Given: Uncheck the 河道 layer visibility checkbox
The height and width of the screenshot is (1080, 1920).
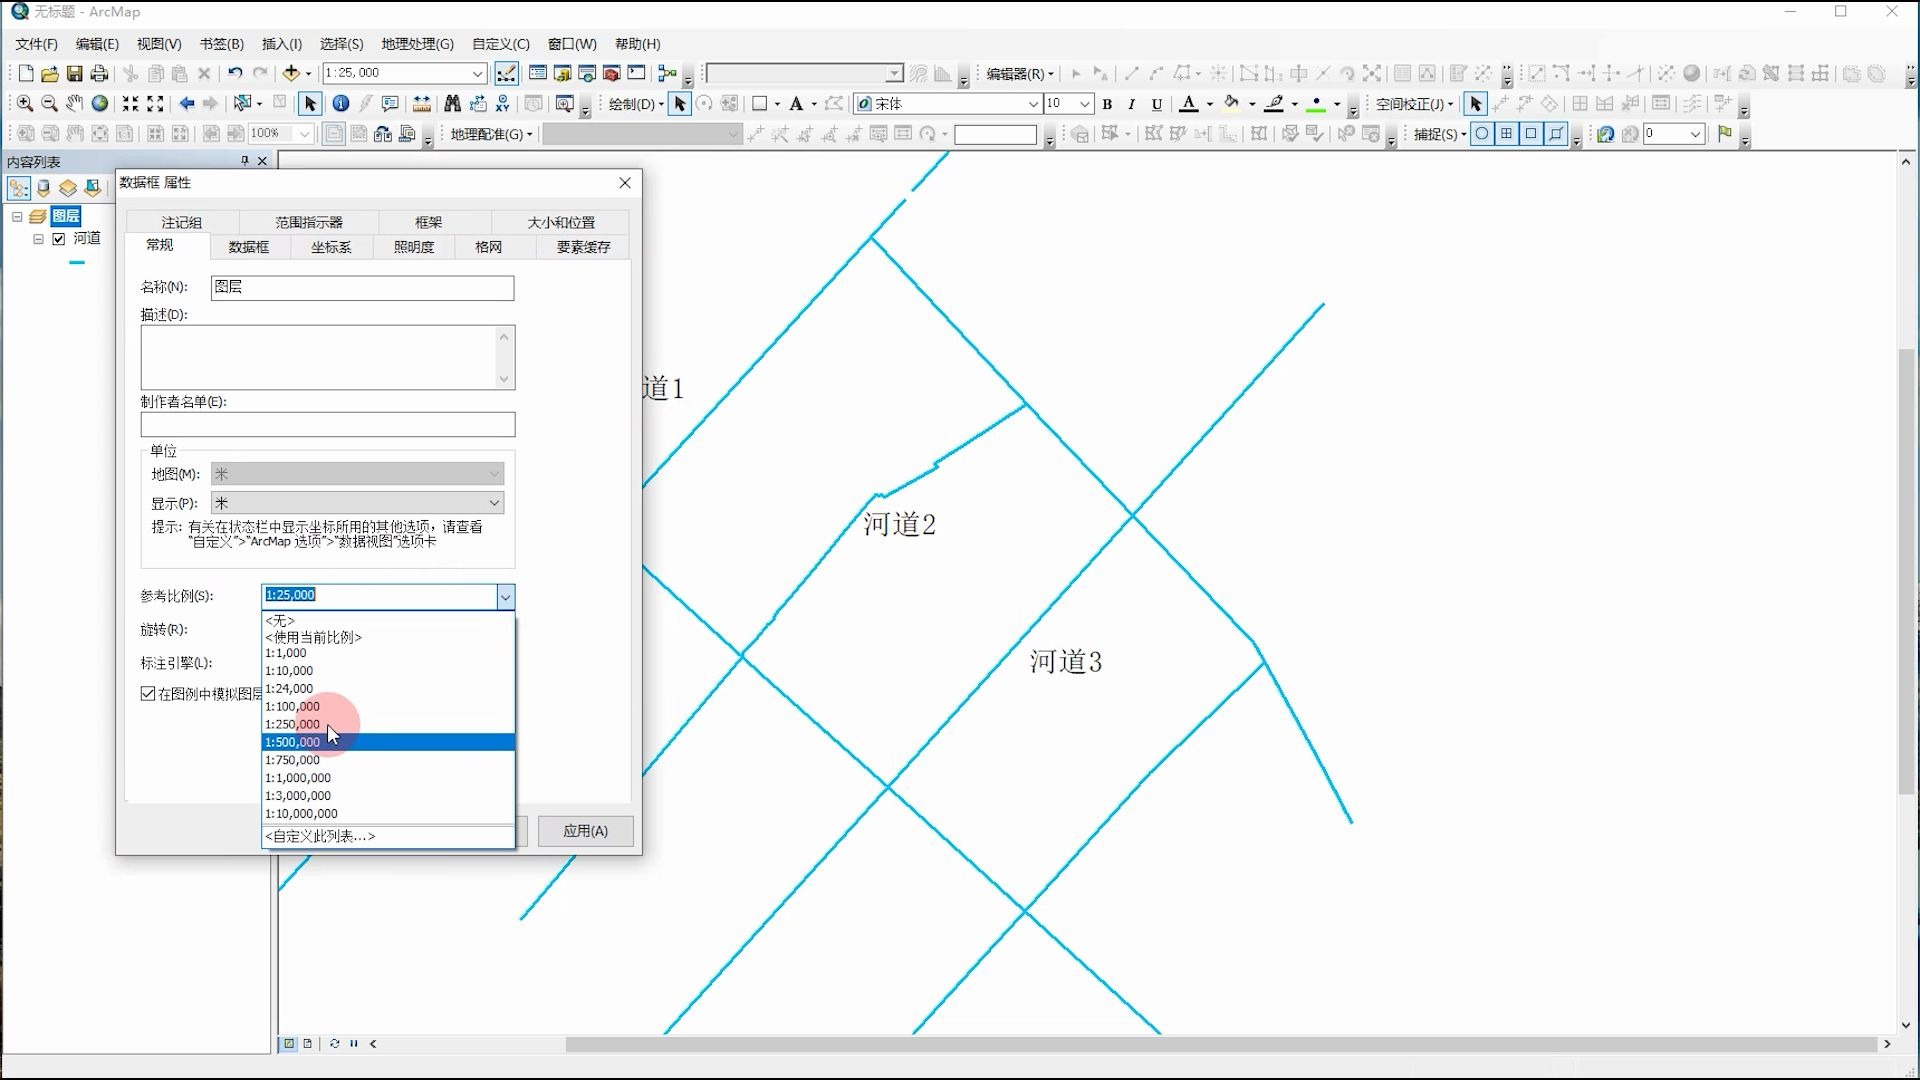Looking at the screenshot, I should [59, 239].
